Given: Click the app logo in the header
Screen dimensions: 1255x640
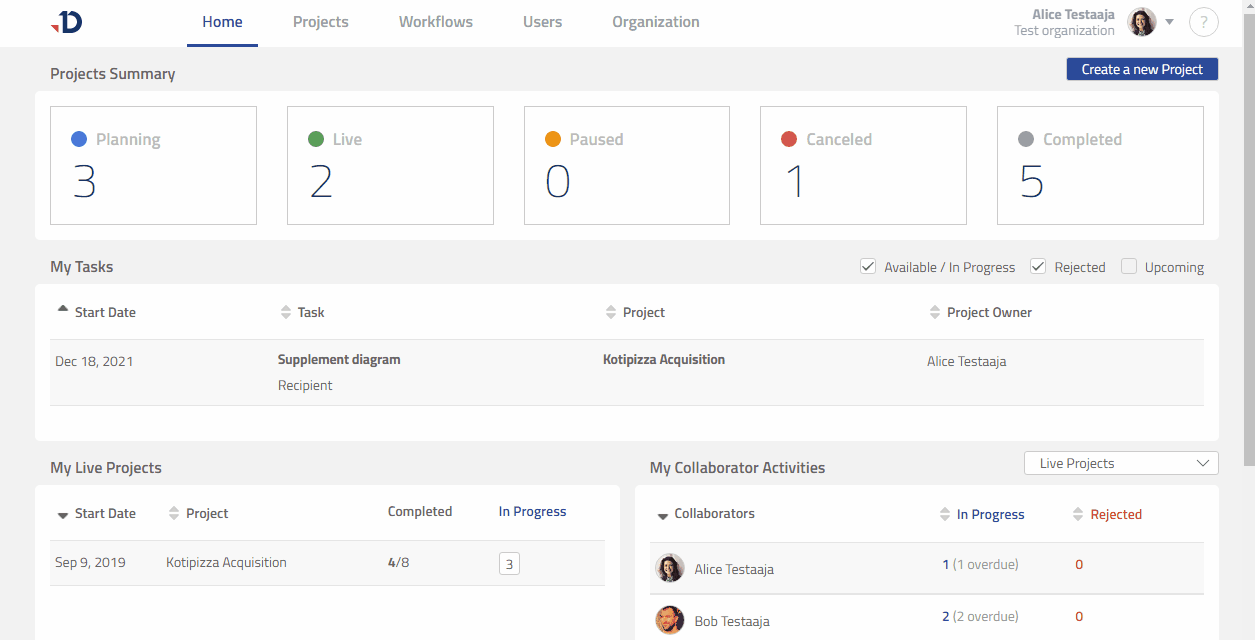Looking at the screenshot, I should (66, 22).
